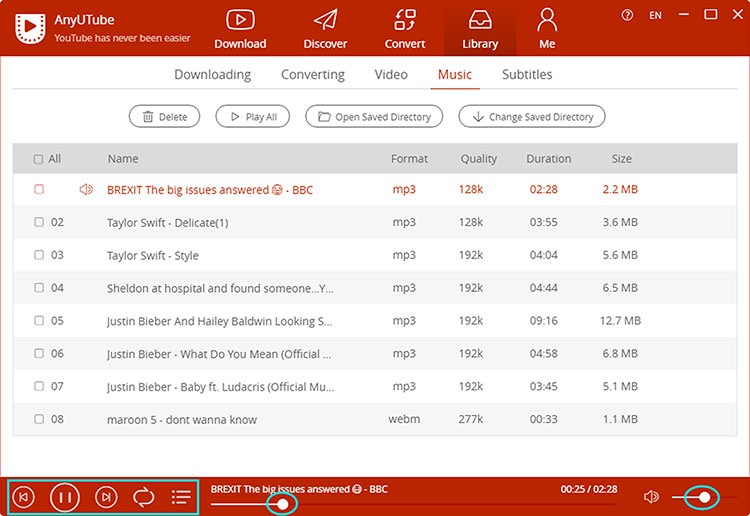The width and height of the screenshot is (750, 516).
Task: Select 'Justin Bieber - What Do You Mean' row
Action: pos(375,353)
